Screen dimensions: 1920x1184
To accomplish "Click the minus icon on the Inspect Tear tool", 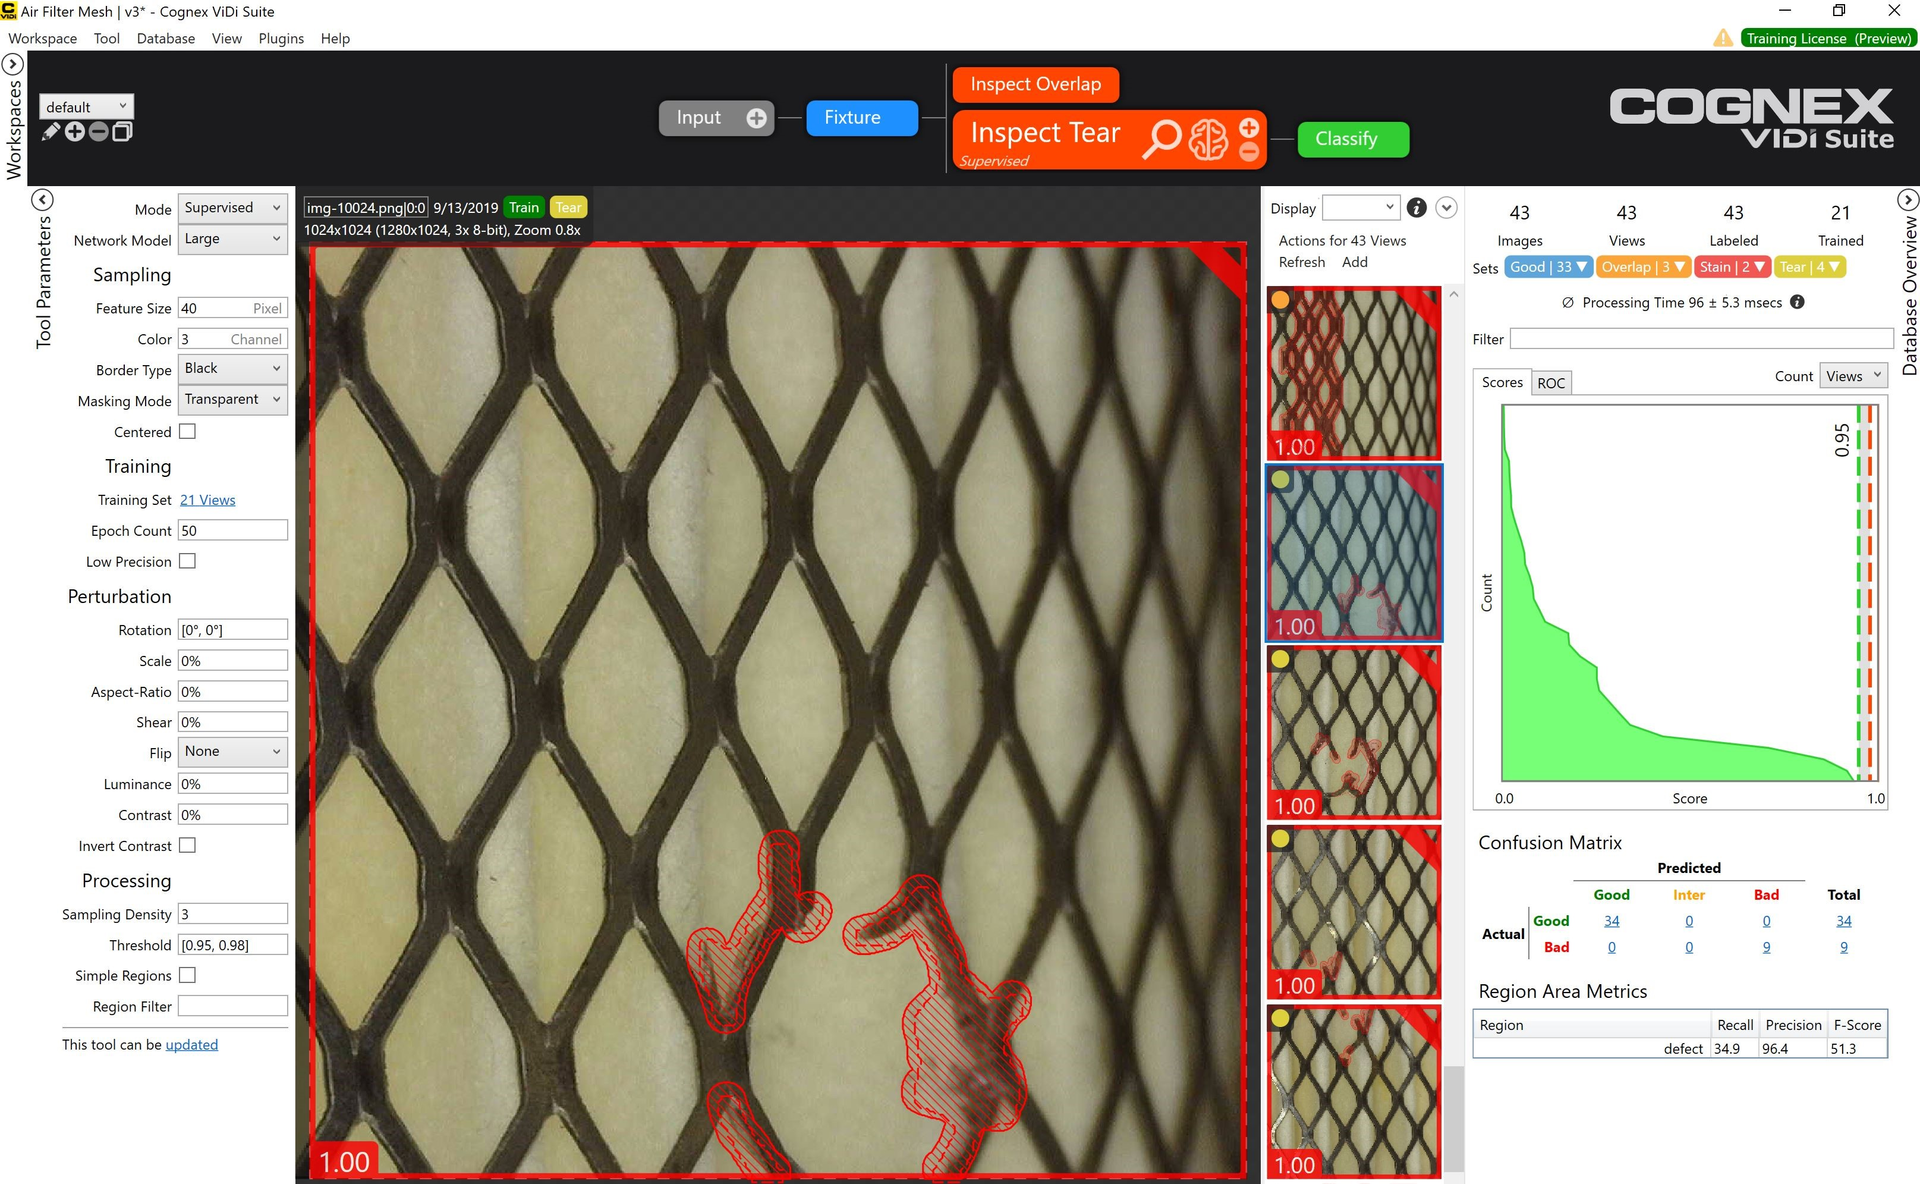I will (x=1249, y=152).
